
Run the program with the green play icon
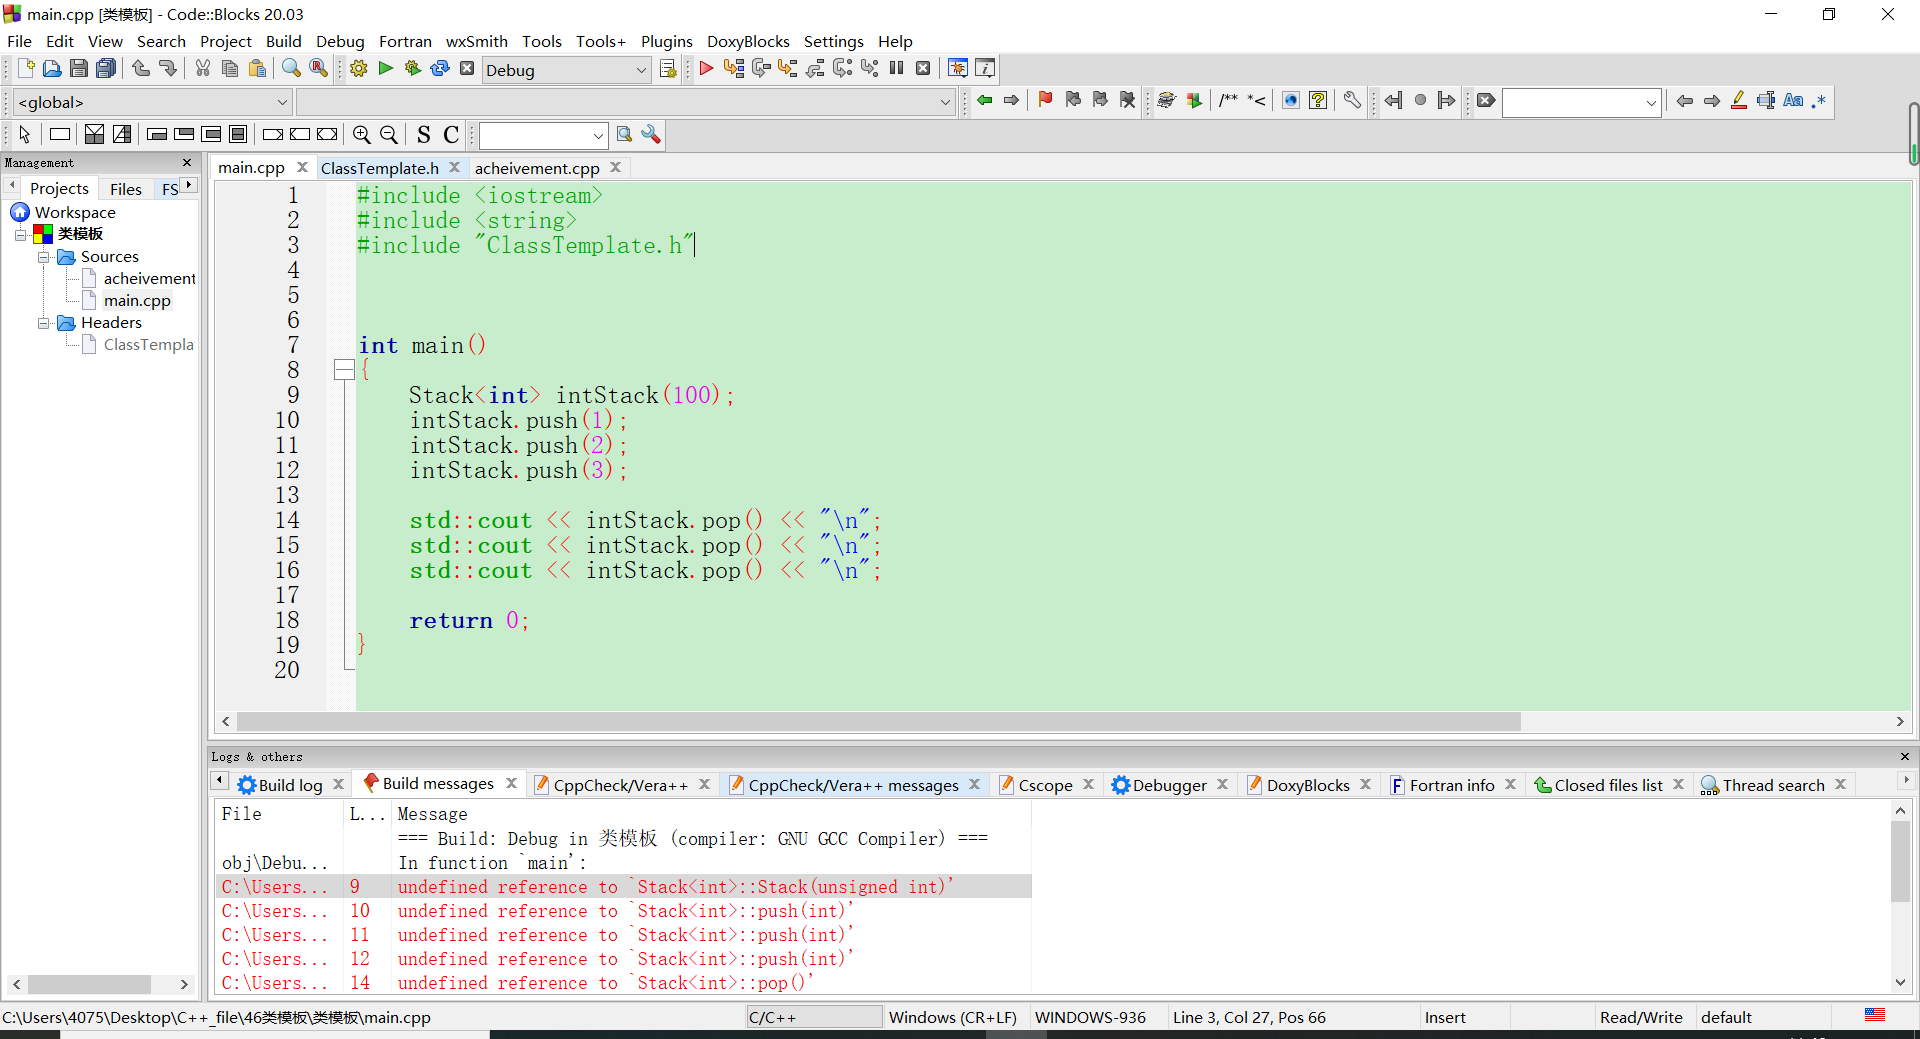[386, 69]
